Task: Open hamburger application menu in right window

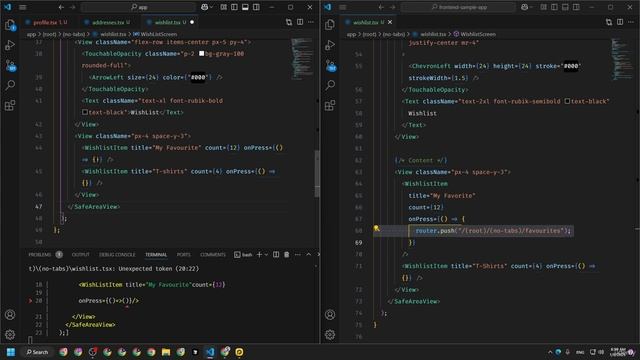Action: pyautogui.click(x=343, y=7)
